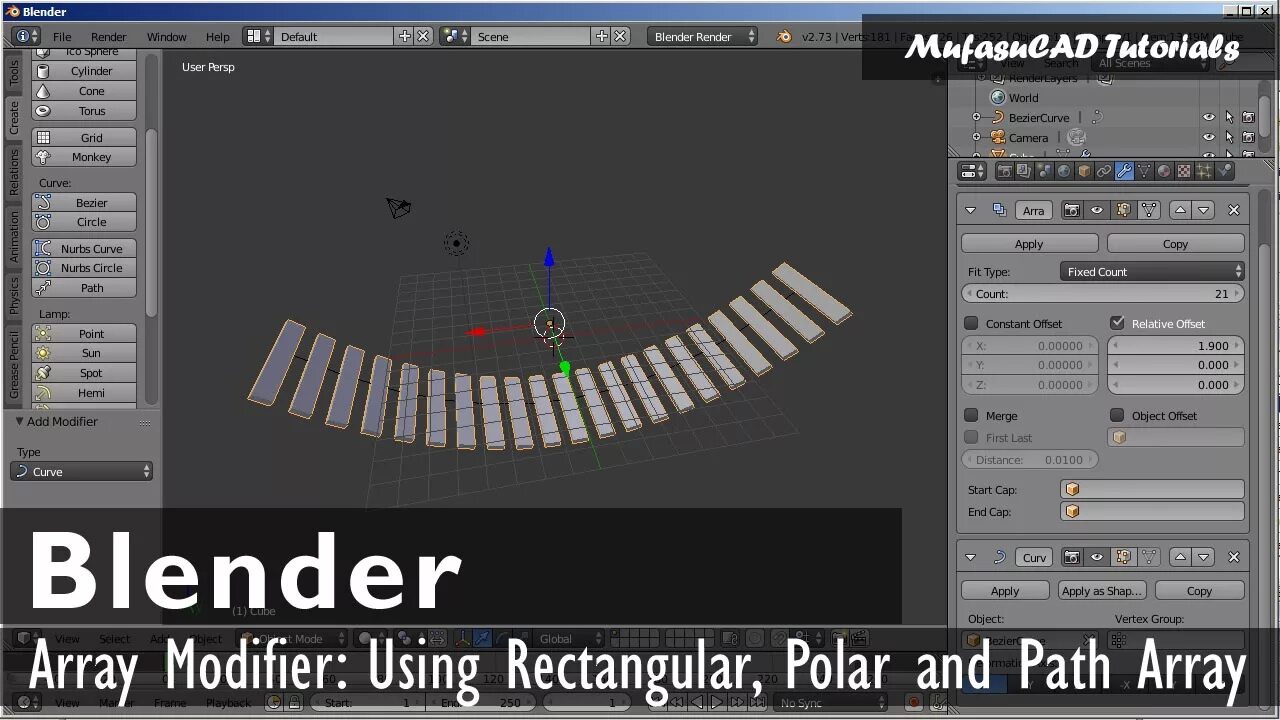Open Constraints properties chain tab

[x=1104, y=171]
